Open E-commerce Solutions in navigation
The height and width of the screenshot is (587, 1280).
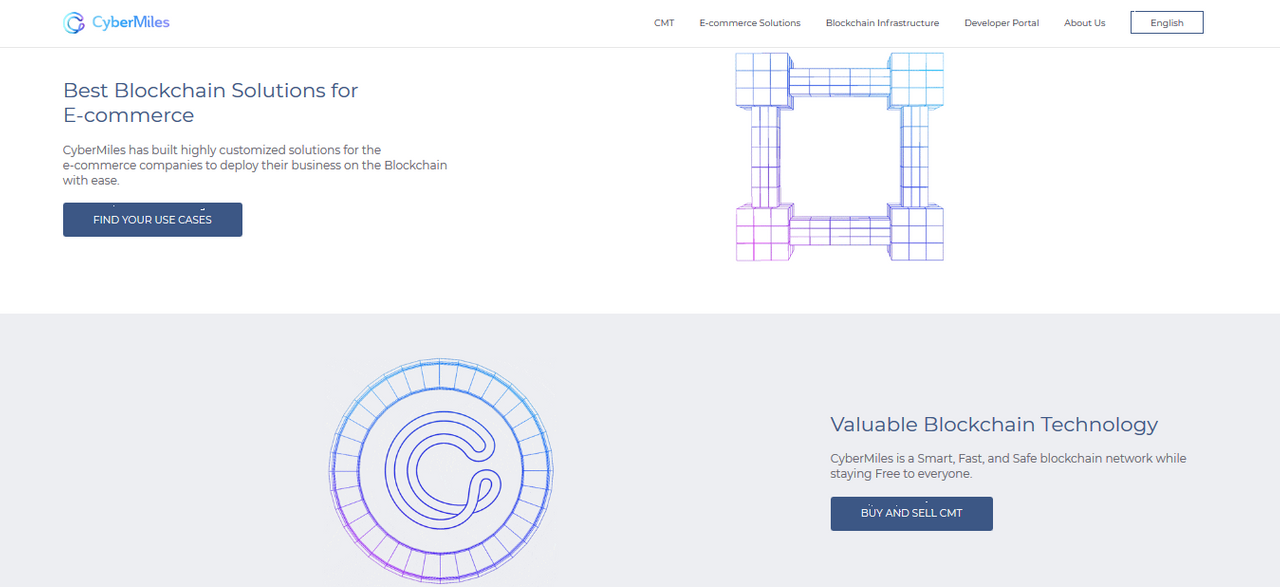click(x=750, y=23)
